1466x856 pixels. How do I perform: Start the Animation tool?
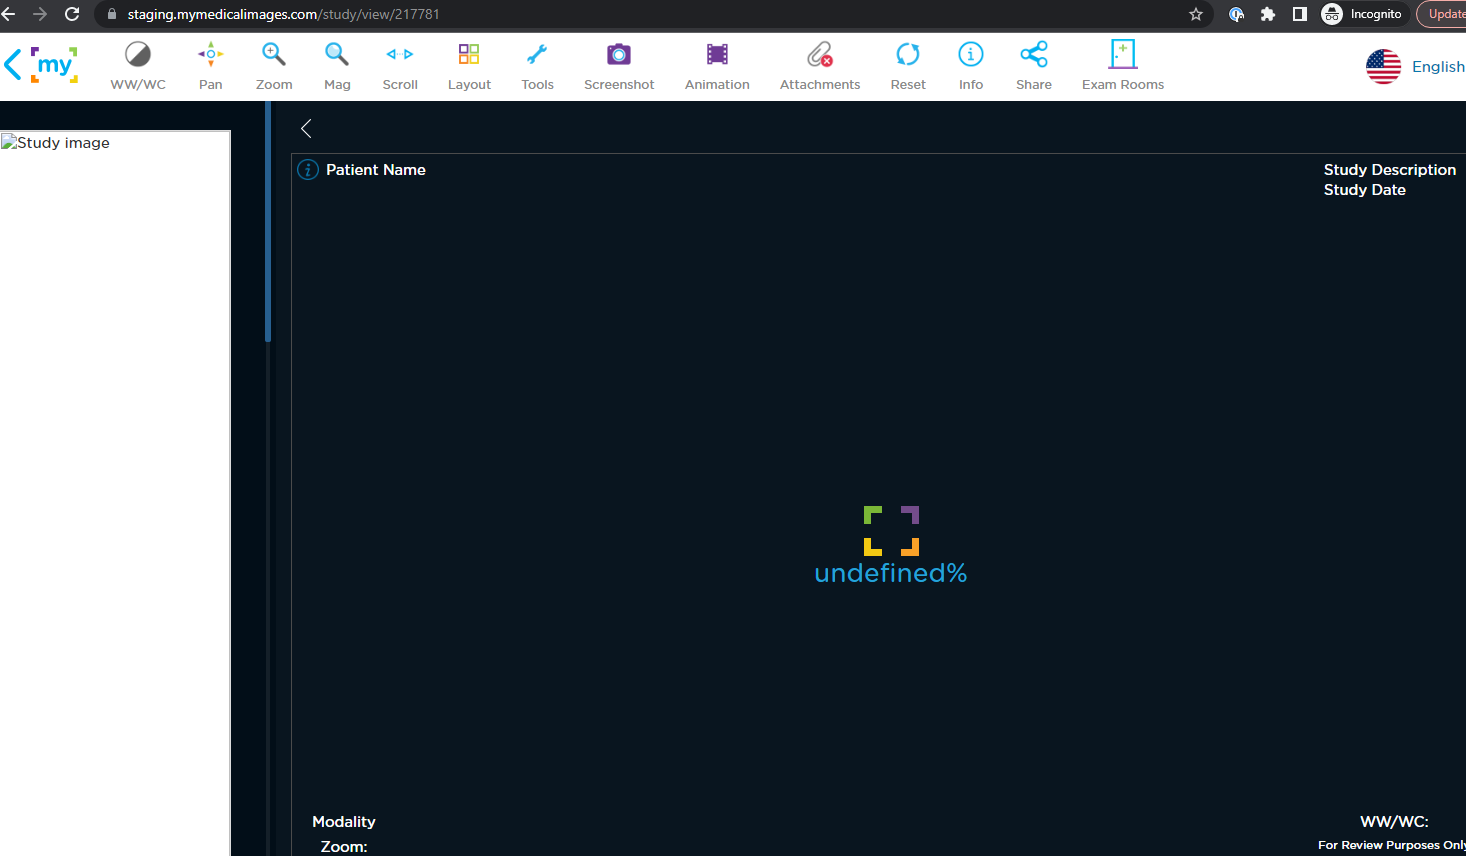[x=717, y=66]
